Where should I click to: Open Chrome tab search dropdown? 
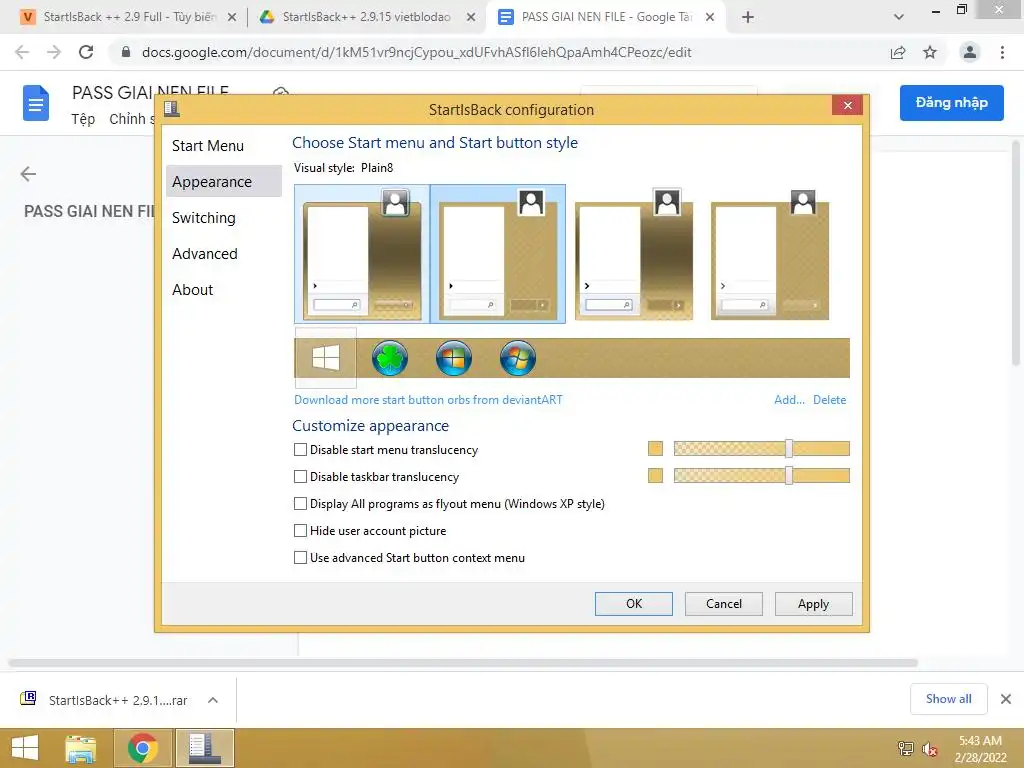tap(899, 17)
